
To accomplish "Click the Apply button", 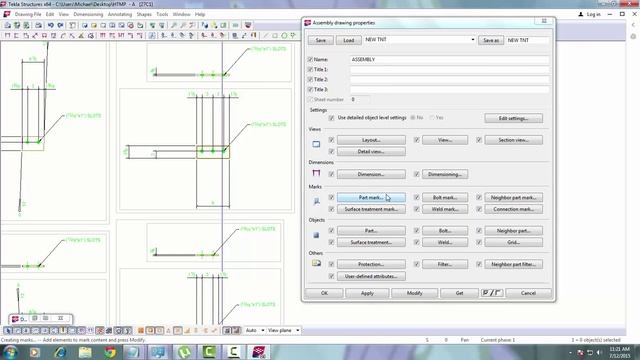I will [367, 293].
